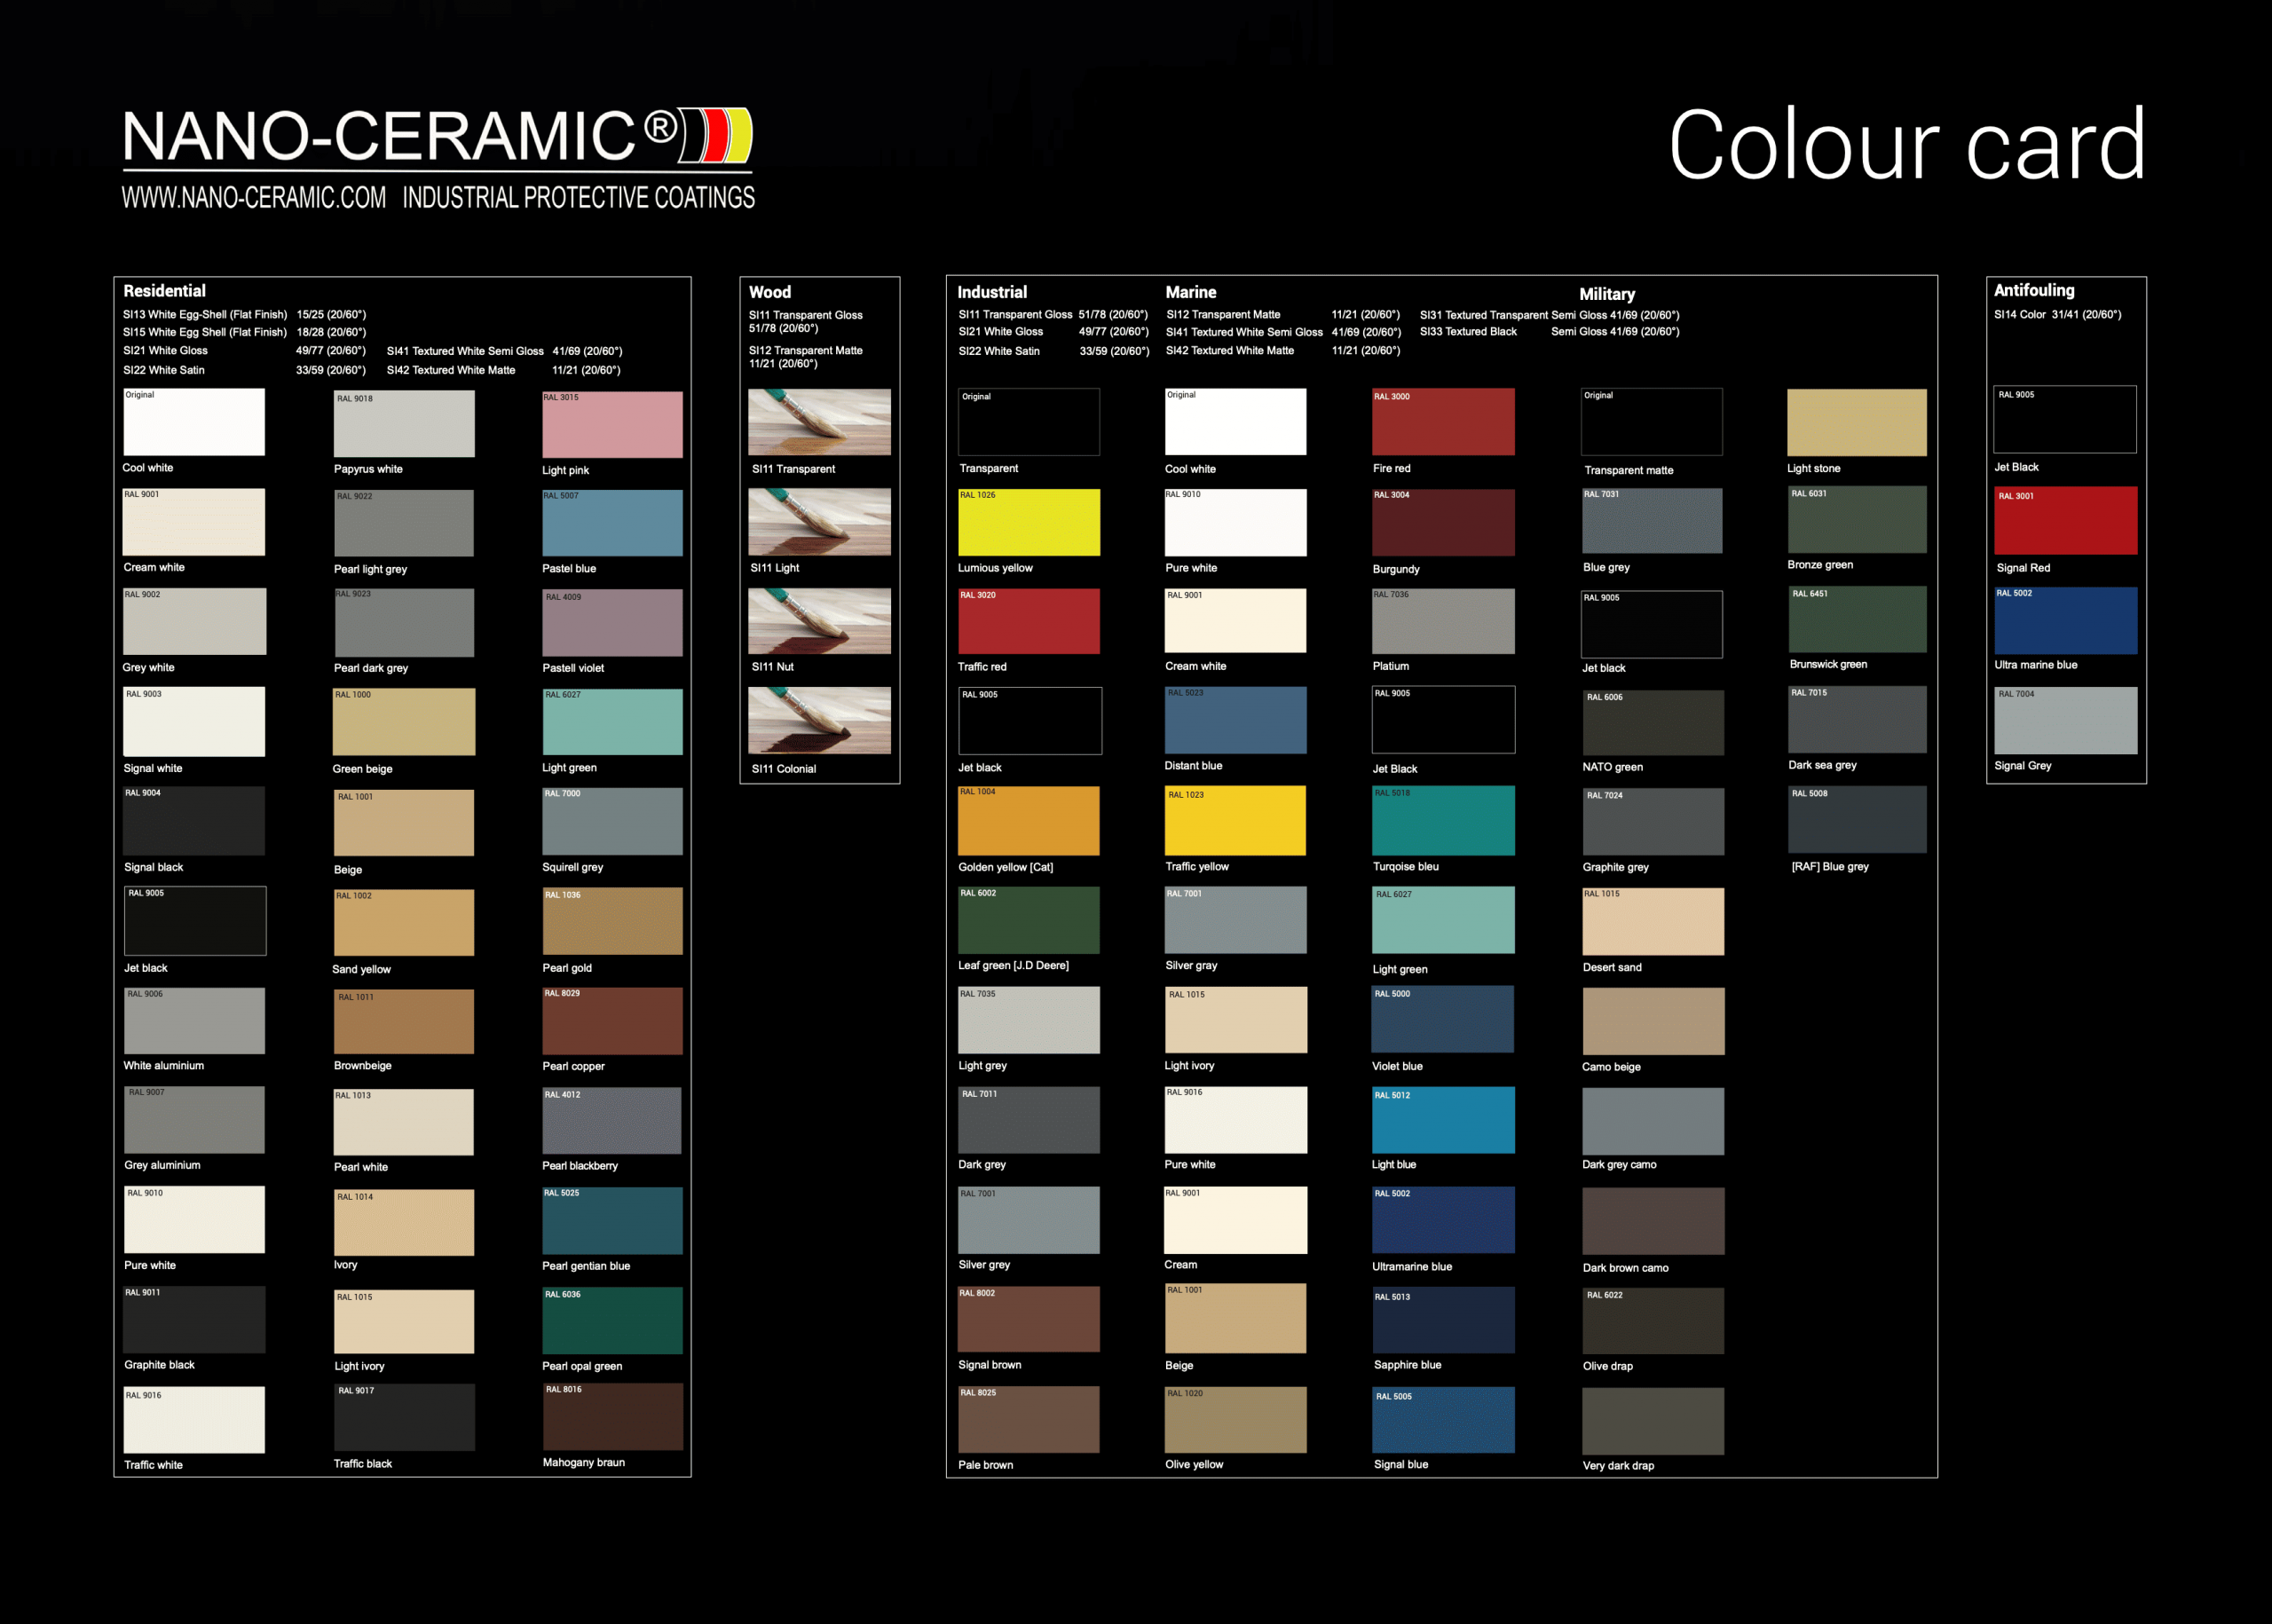The image size is (2272, 1624).
Task: Click the SI11 Transparent wood thumbnail
Action: [819, 422]
